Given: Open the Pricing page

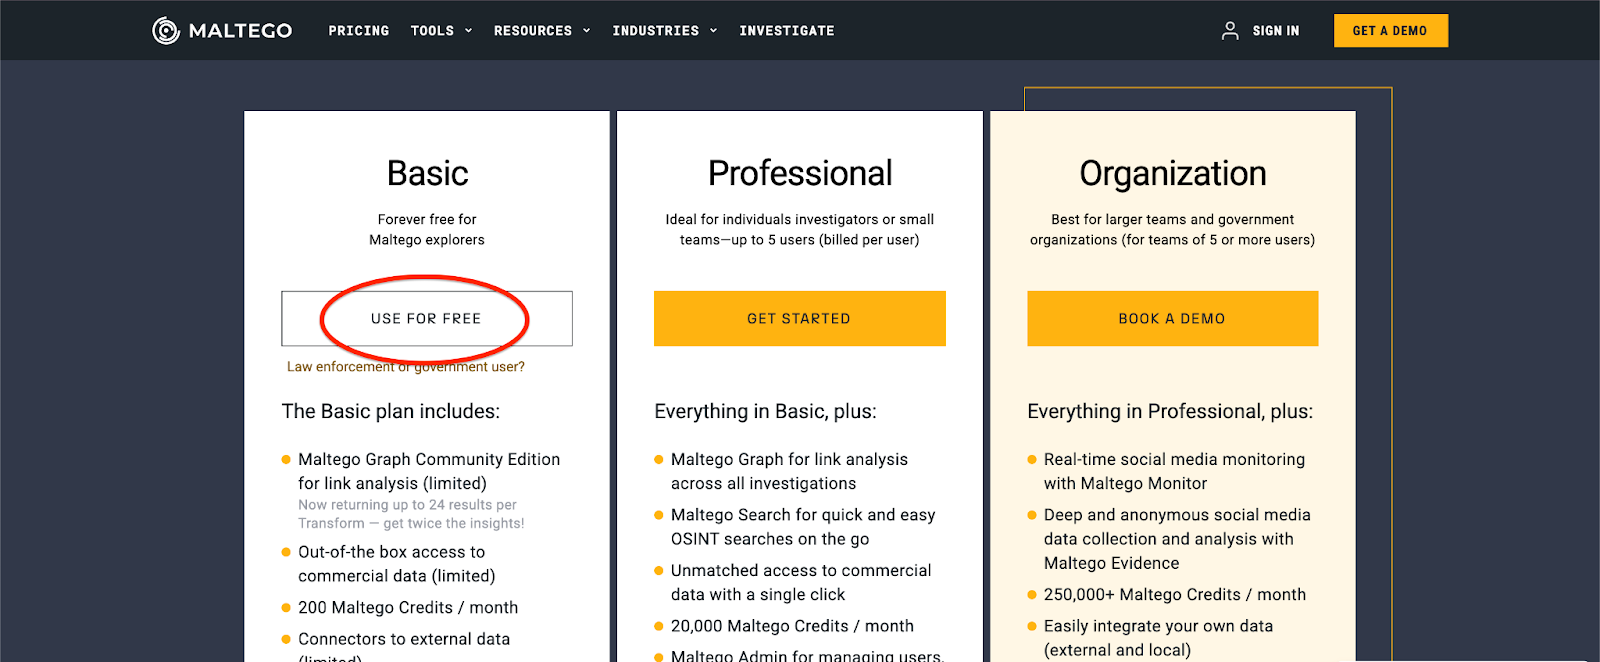Looking at the screenshot, I should tap(359, 31).
